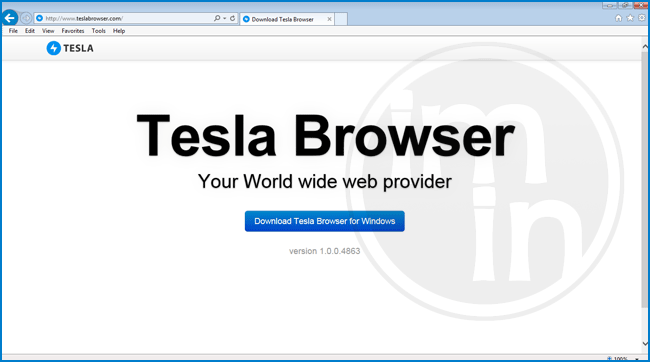This screenshot has height=362, width=650.
Task: Go back with the browser back arrow
Action: pyautogui.click(x=10, y=18)
